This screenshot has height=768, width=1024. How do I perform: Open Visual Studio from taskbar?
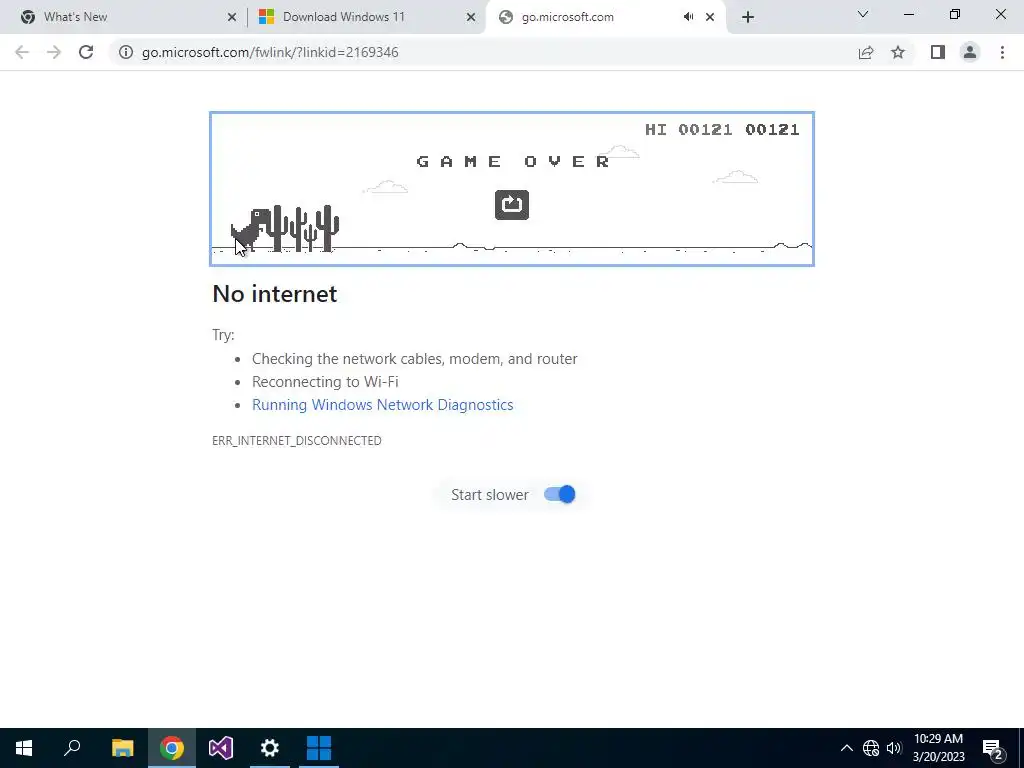221,748
